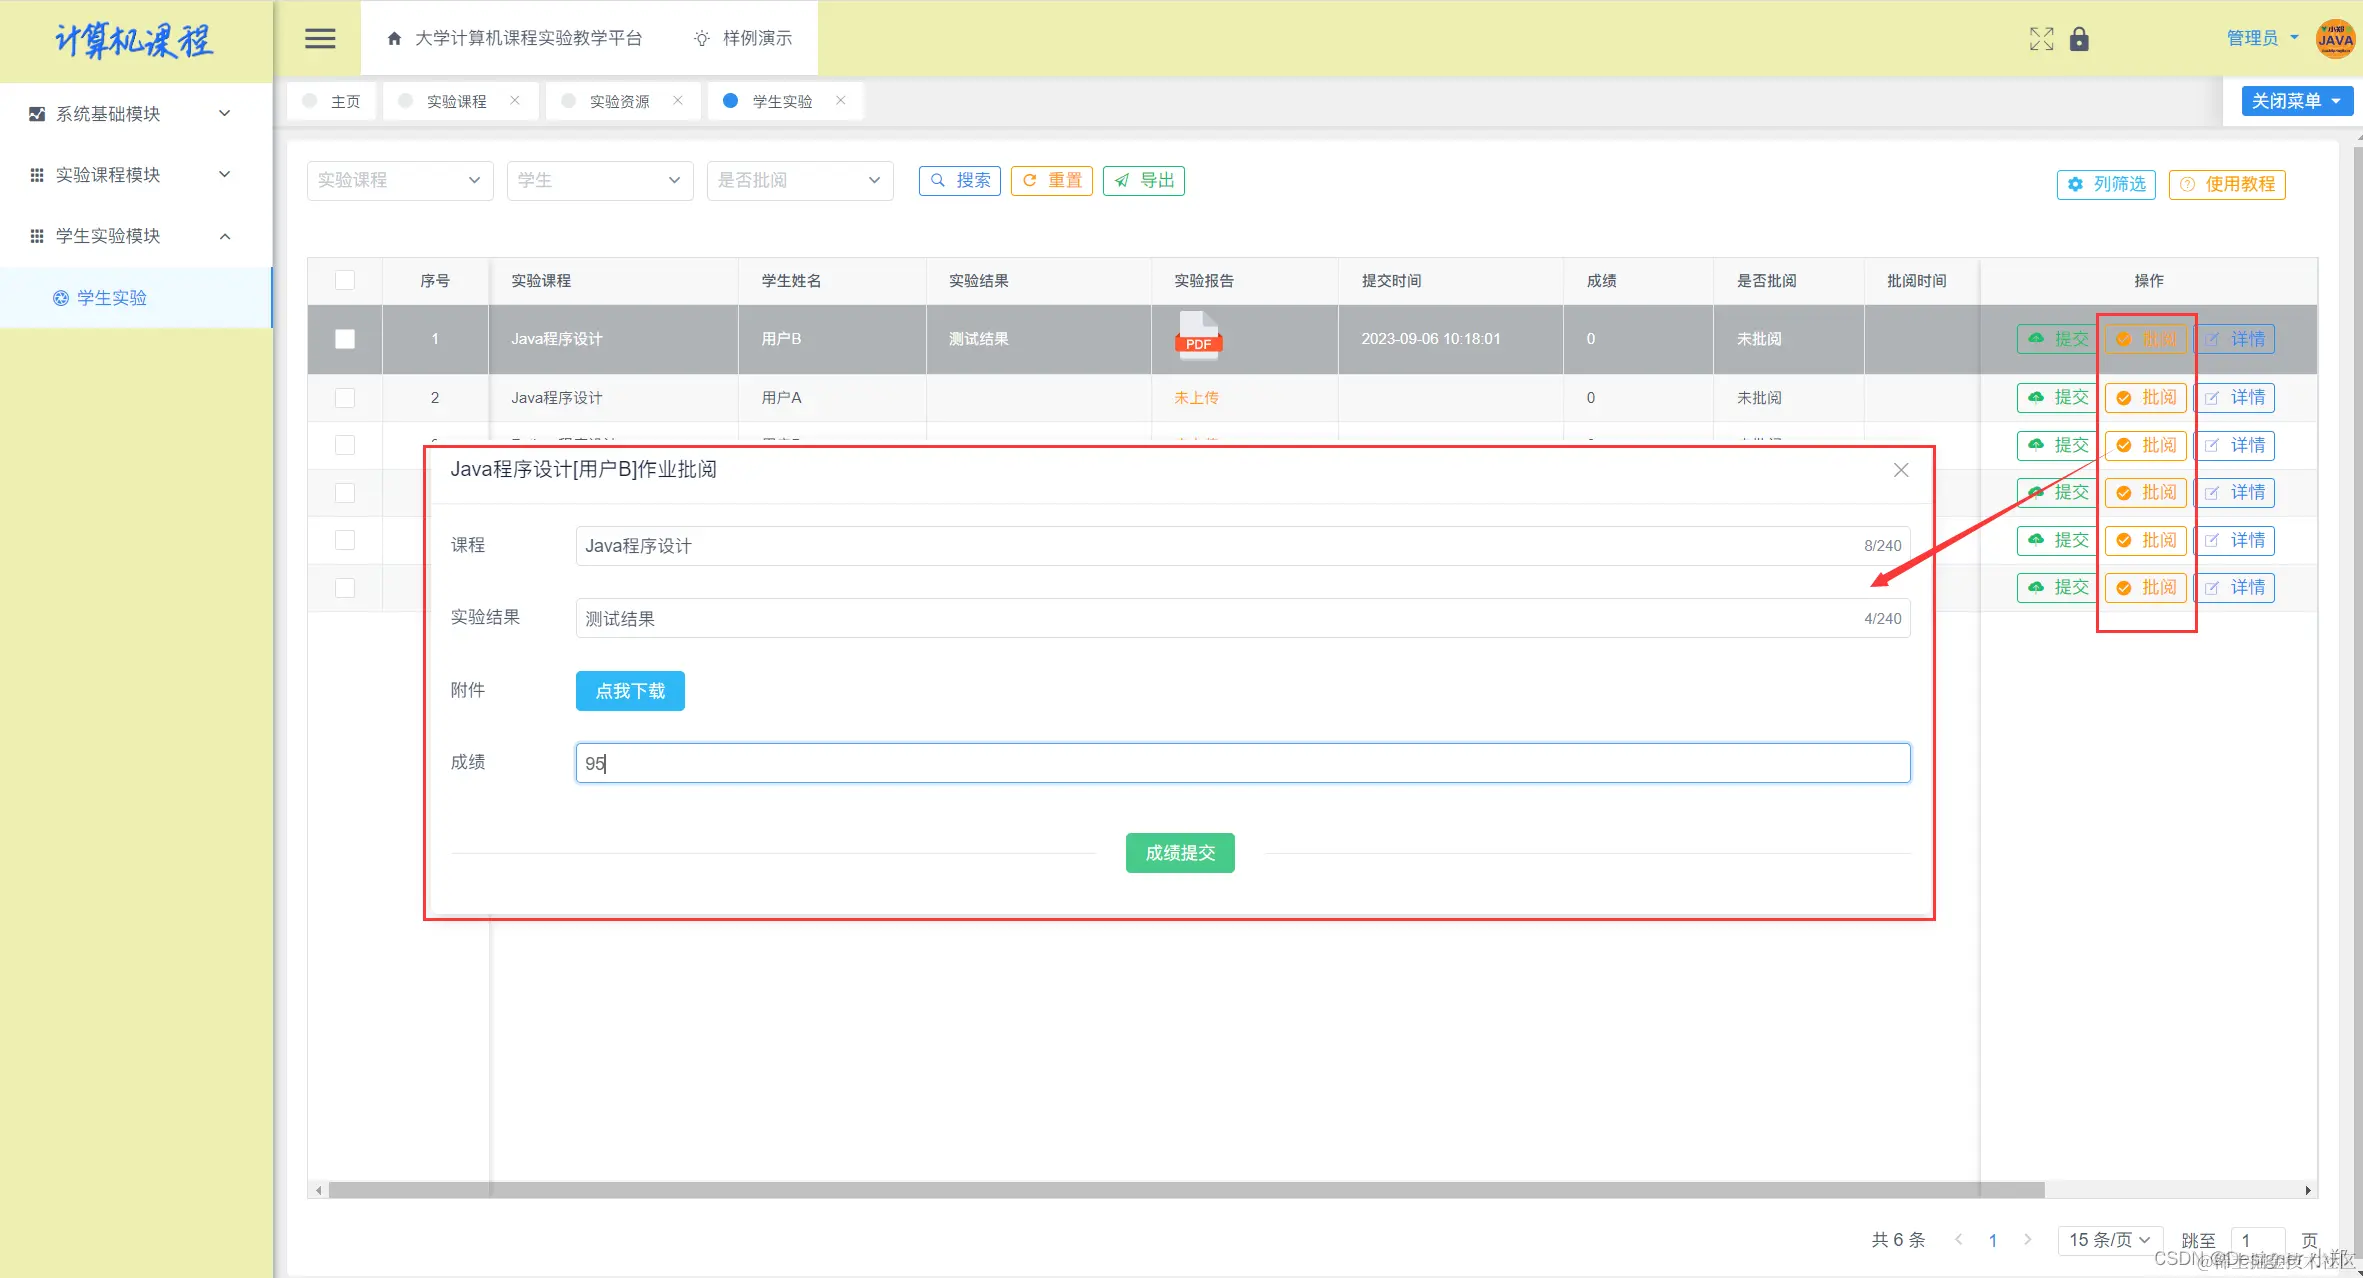Click the horizontal table scrollbar
The width and height of the screenshot is (2363, 1278).
tap(1185, 1190)
